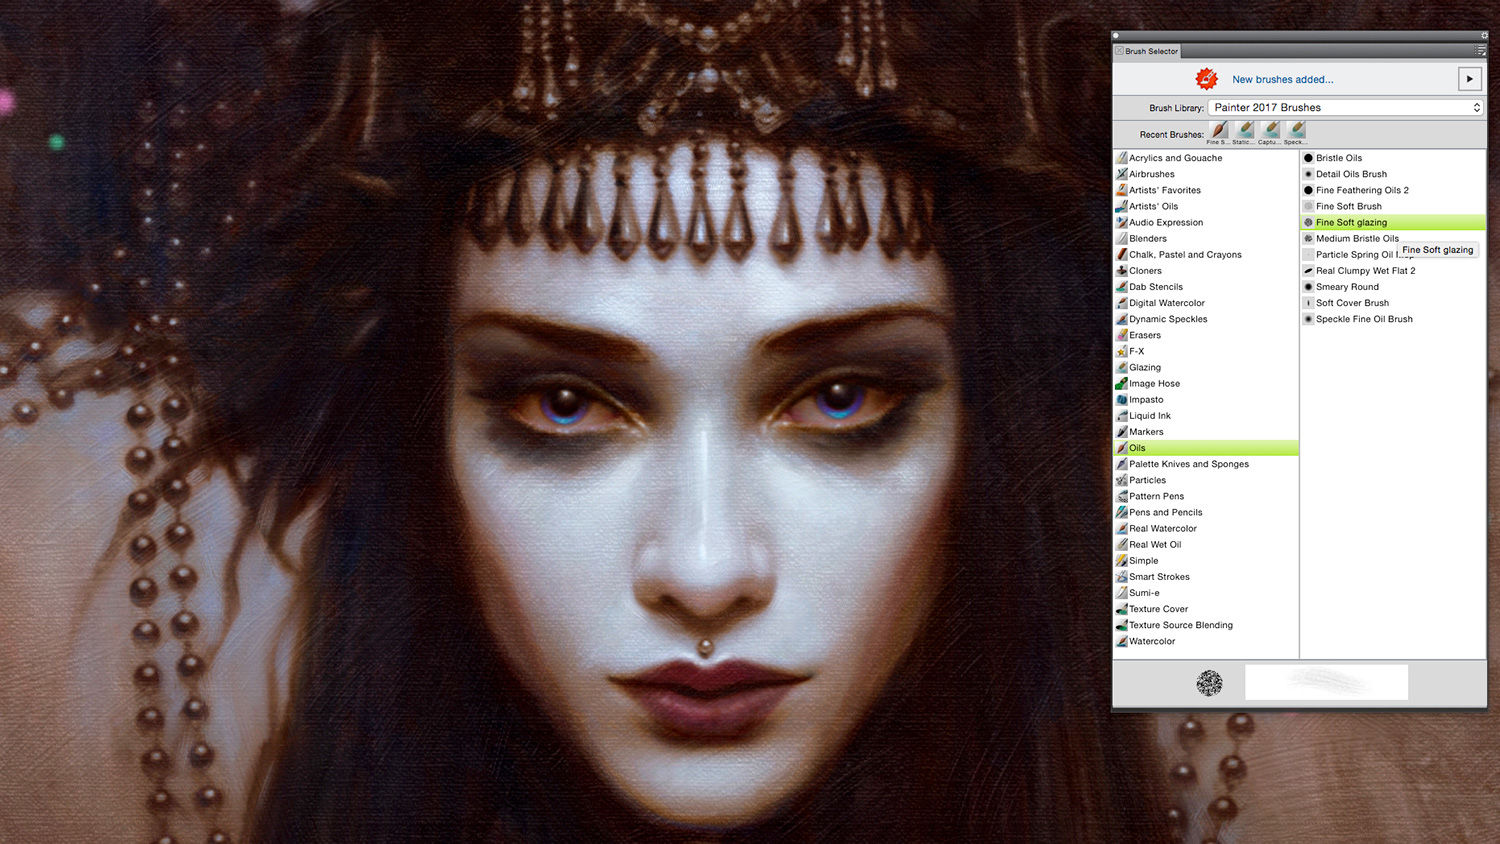Open the New brushes added link

(x=1282, y=79)
